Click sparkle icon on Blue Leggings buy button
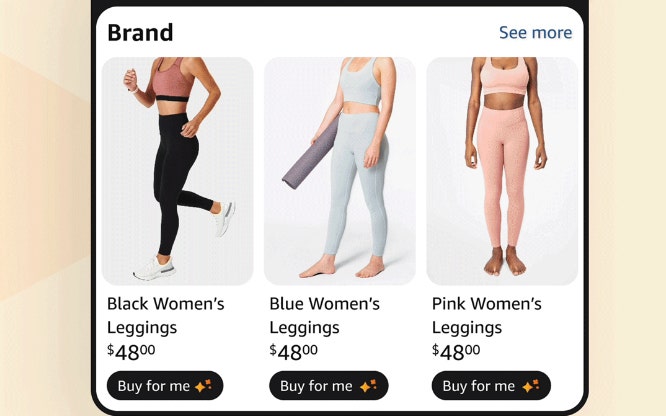This screenshot has width=666, height=416. tap(368, 386)
